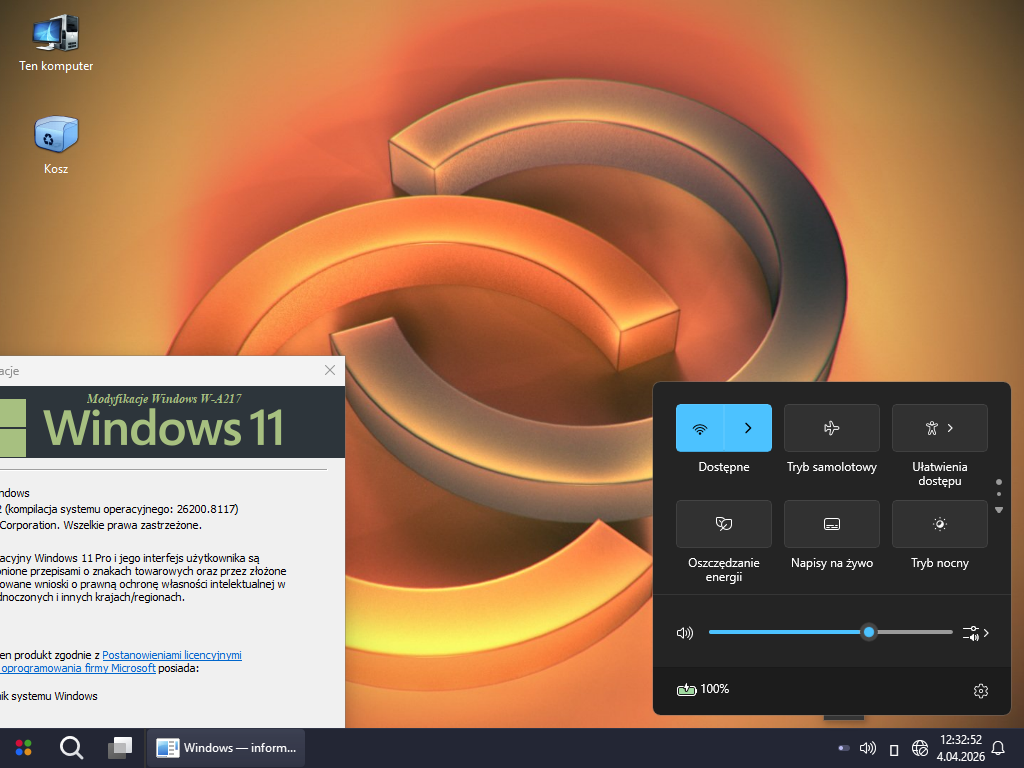Open the Postanowieniami licencyjnymi link
This screenshot has width=1024, height=768.
coord(171,655)
